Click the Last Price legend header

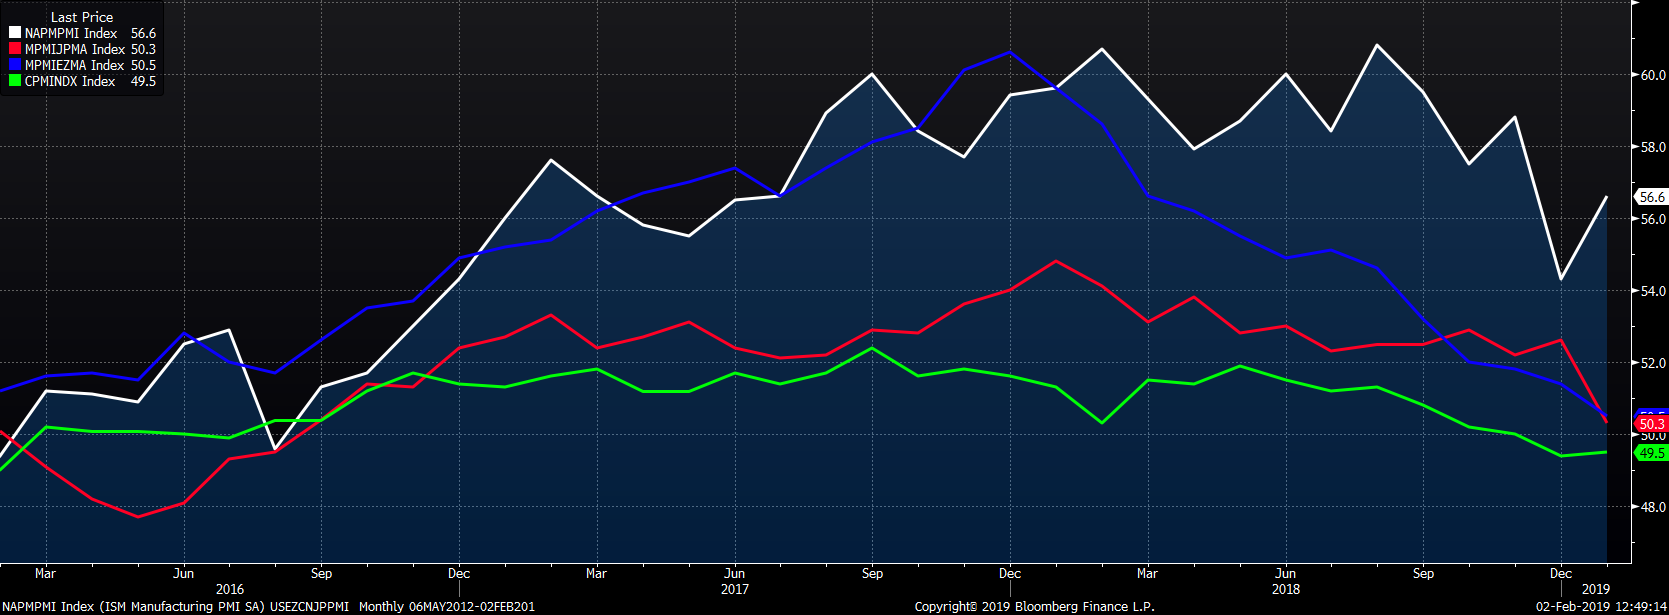[x=82, y=17]
